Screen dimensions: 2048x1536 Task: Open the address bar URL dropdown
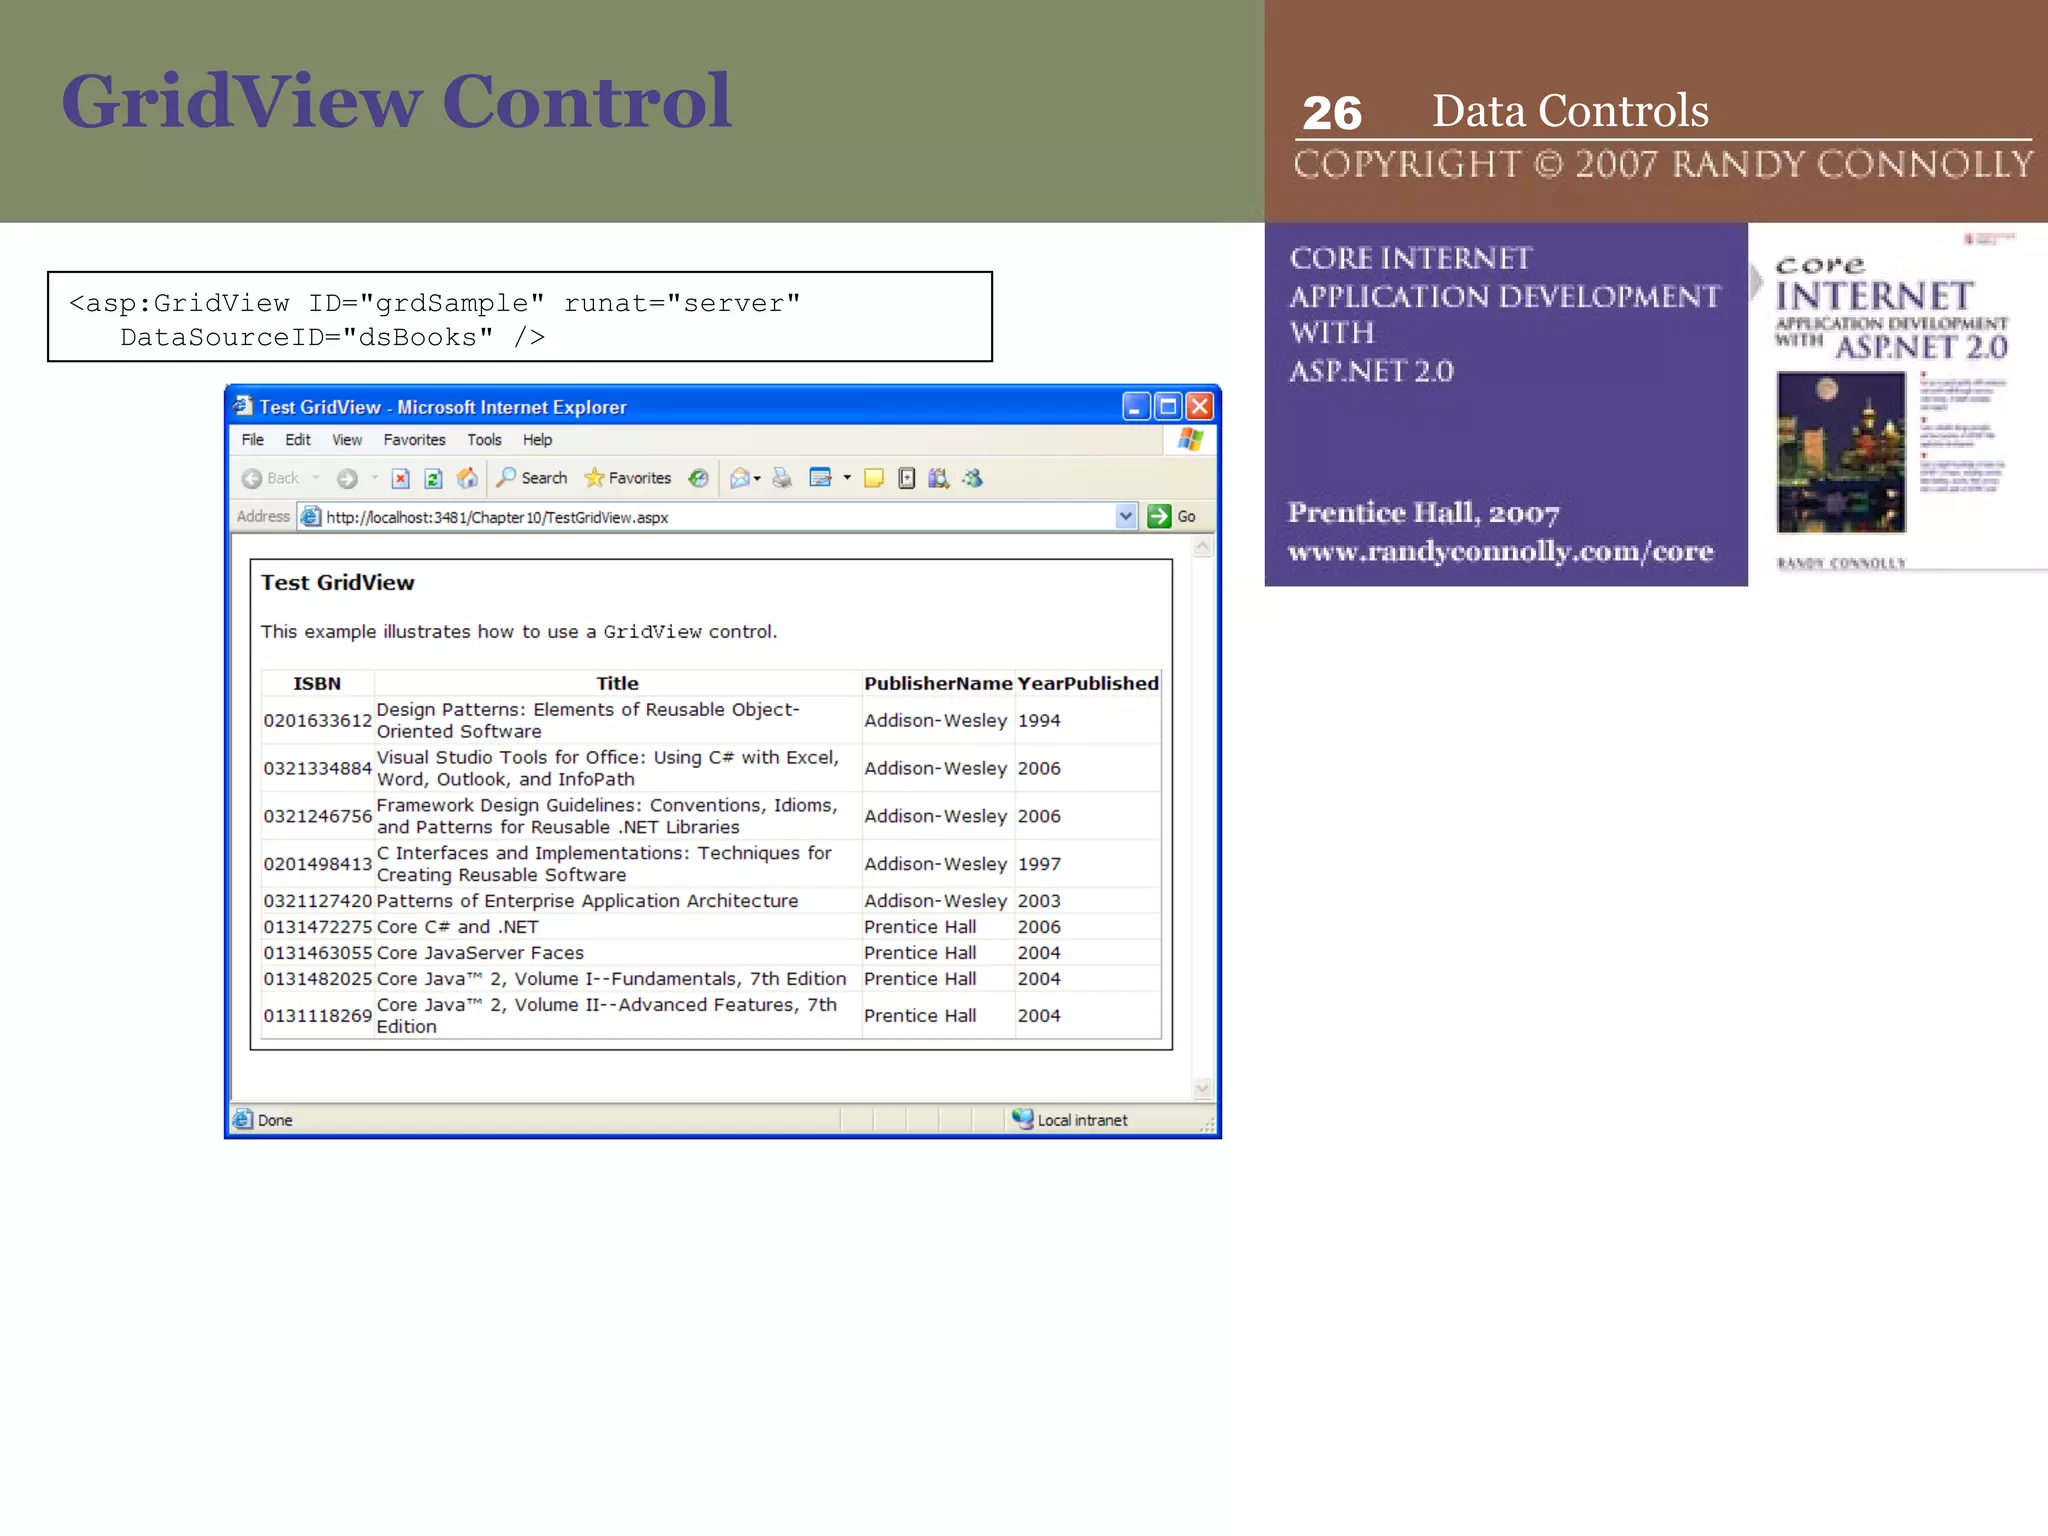[1126, 517]
